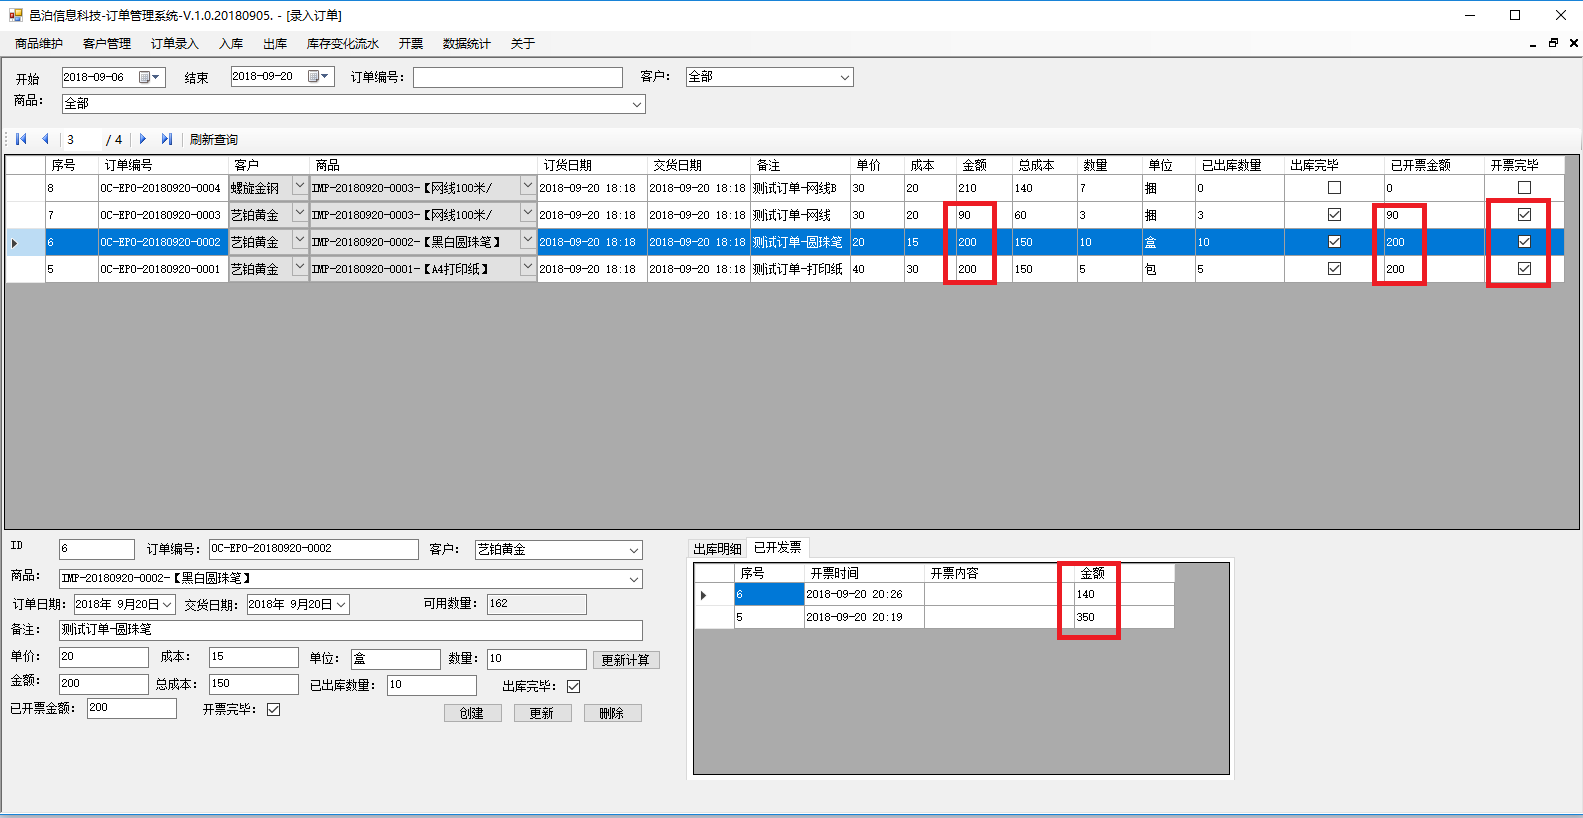Toggle 出库完毕 checkbox in row 8
Viewport: 1583px width, 818px height.
(1334, 188)
